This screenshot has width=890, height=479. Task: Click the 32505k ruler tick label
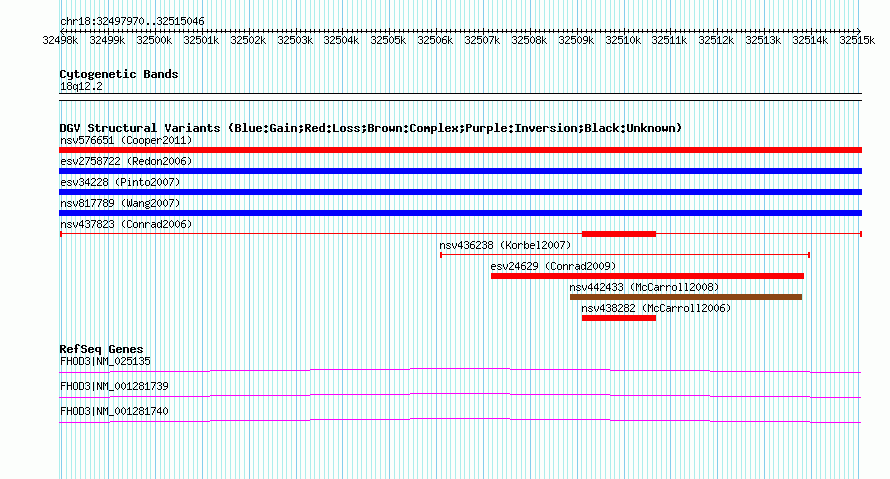pos(388,40)
